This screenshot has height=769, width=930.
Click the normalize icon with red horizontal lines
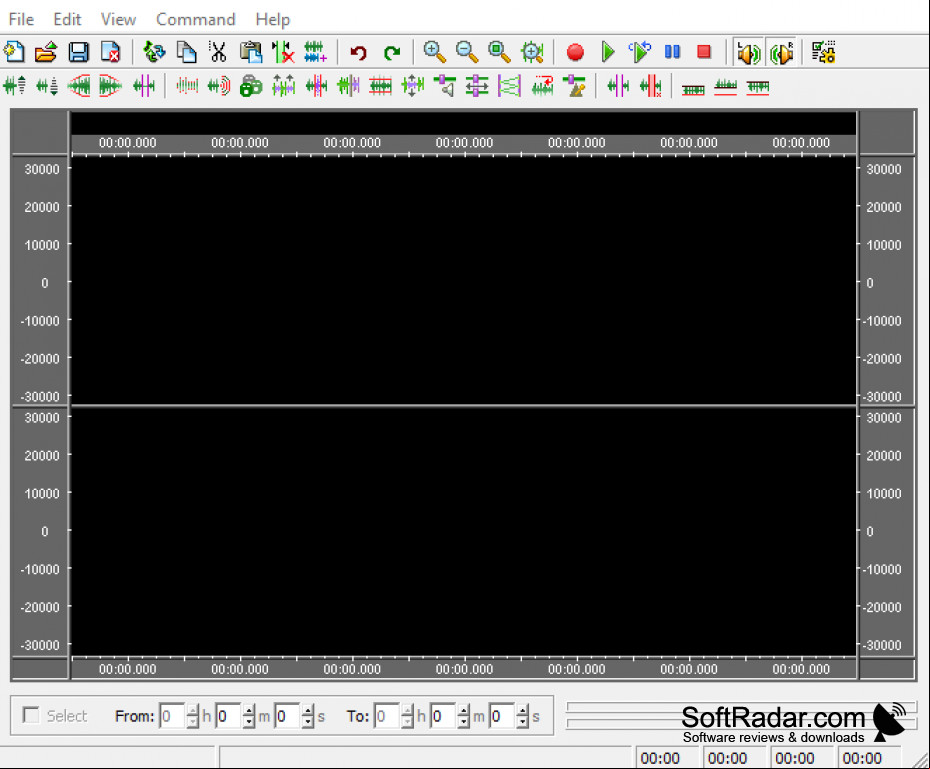380,86
